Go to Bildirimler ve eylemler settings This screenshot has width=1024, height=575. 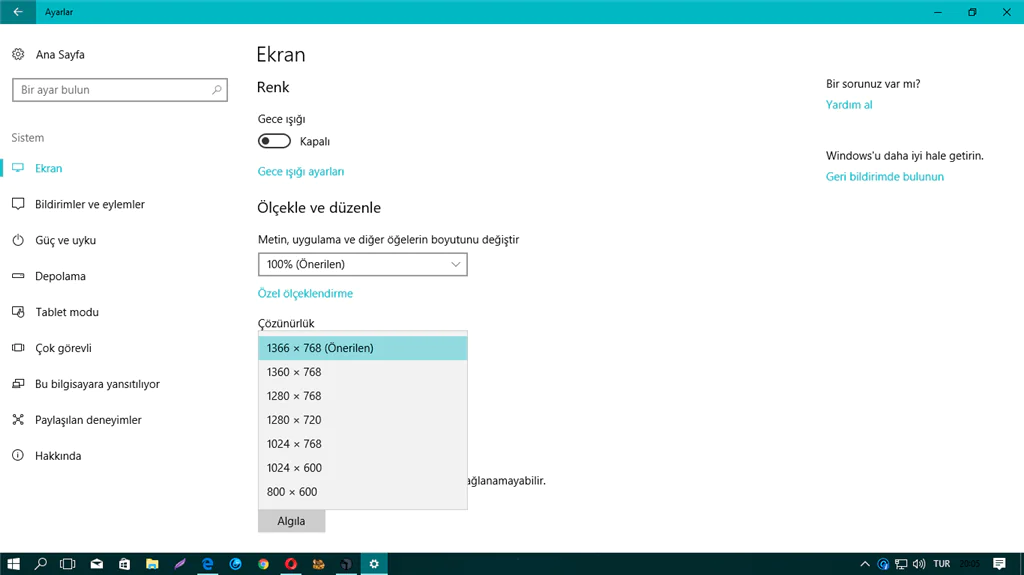click(x=90, y=204)
